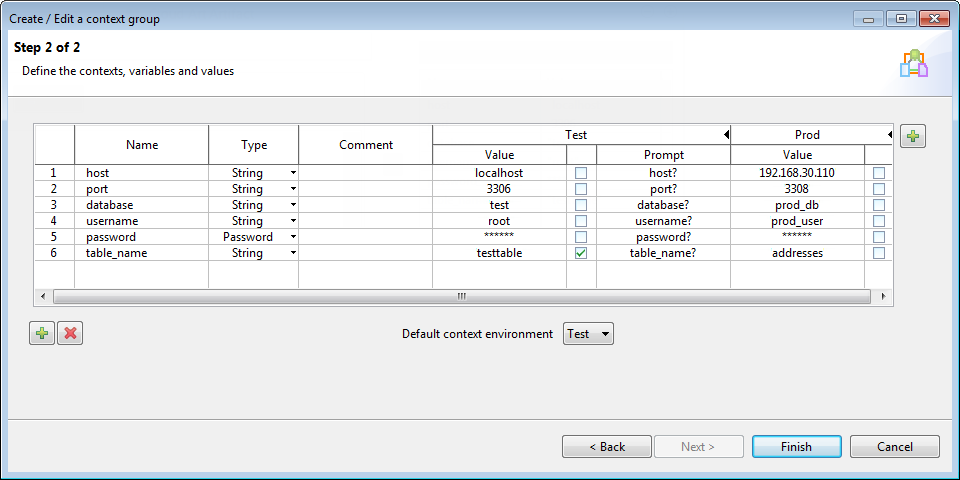Edit Prod value 3308
Screen dimensions: 960x480
click(x=797, y=189)
